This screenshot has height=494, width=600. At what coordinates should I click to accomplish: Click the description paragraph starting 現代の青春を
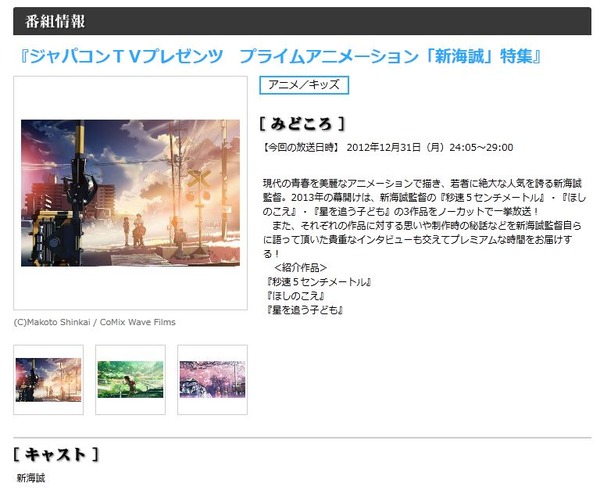424,218
